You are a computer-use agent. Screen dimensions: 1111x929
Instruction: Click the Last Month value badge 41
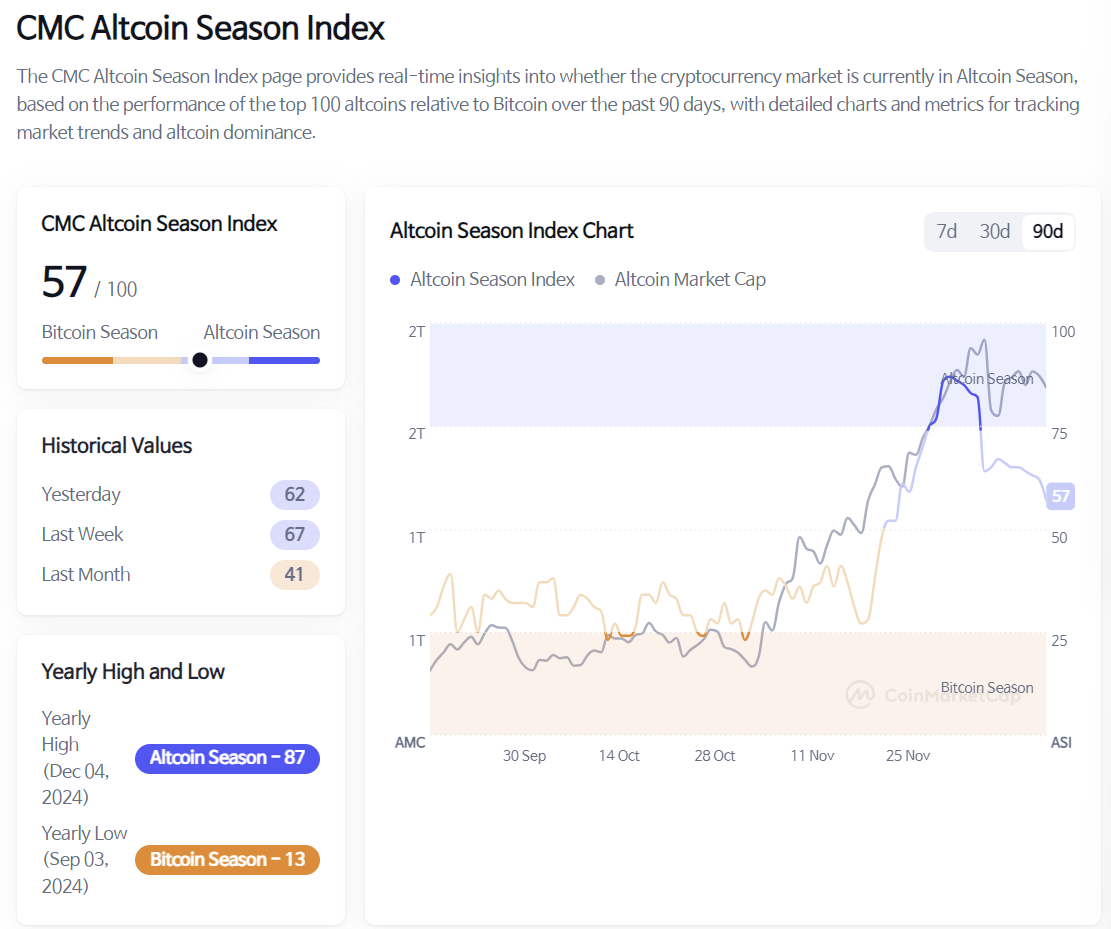(x=294, y=574)
